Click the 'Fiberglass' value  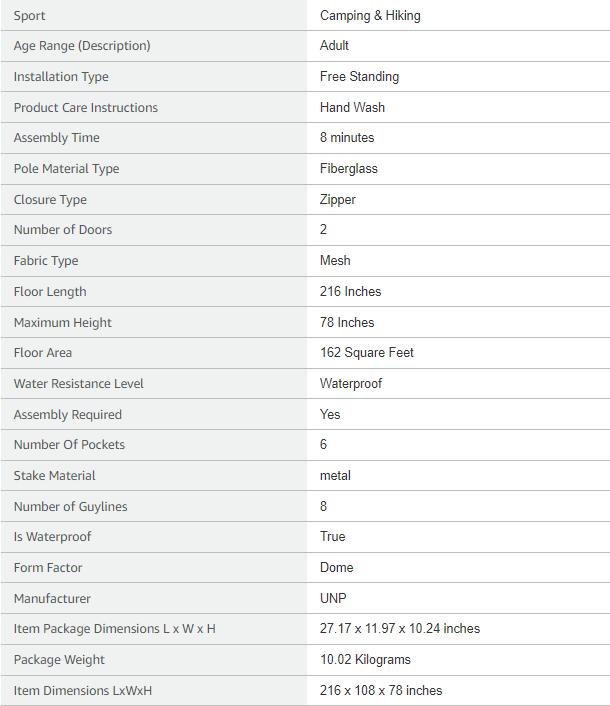pyautogui.click(x=348, y=168)
